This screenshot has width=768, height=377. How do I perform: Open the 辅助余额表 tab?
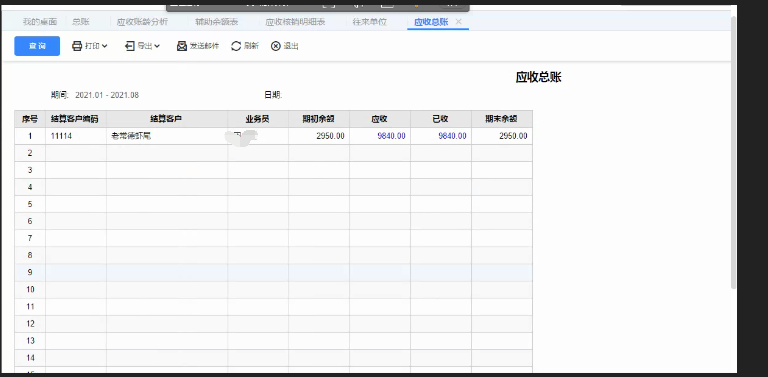[x=216, y=22]
